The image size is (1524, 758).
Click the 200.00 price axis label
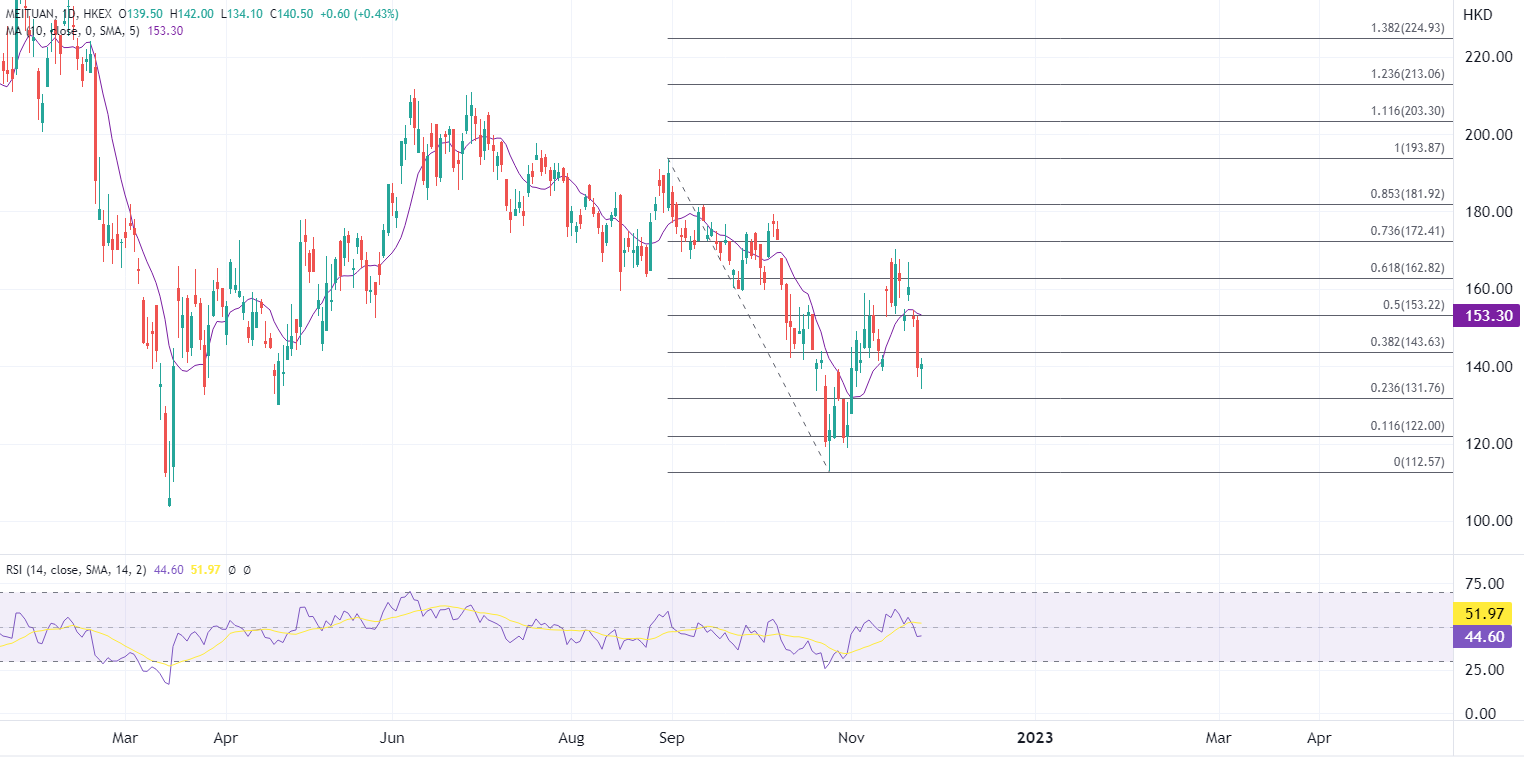tap(1488, 135)
